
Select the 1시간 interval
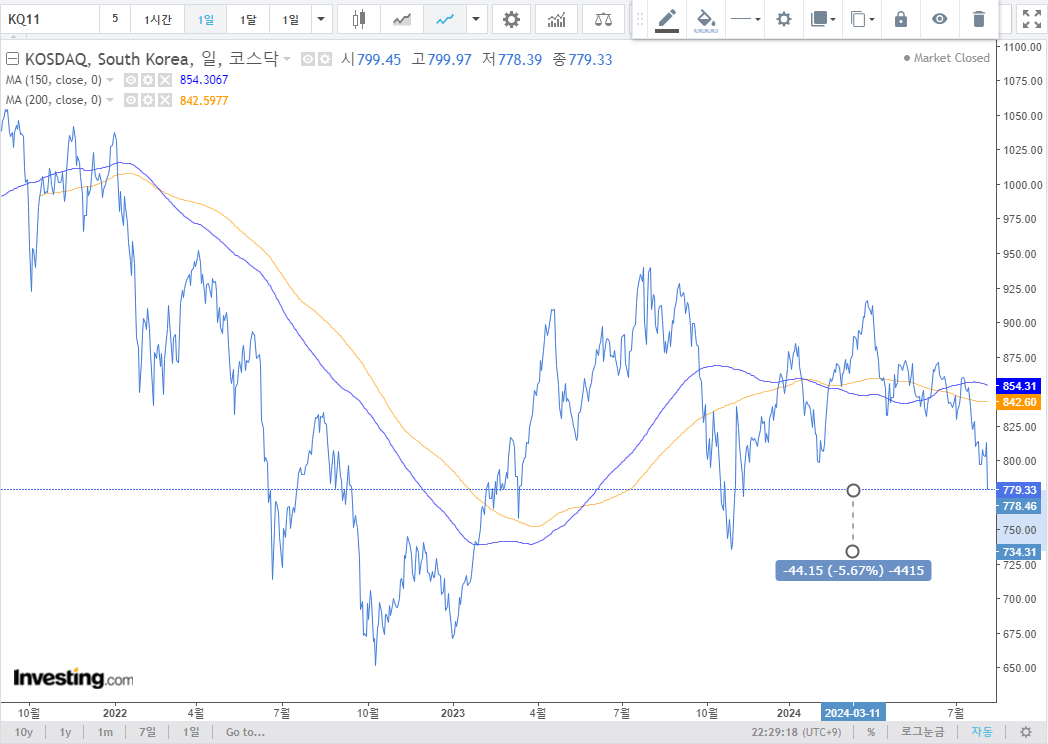[158, 19]
